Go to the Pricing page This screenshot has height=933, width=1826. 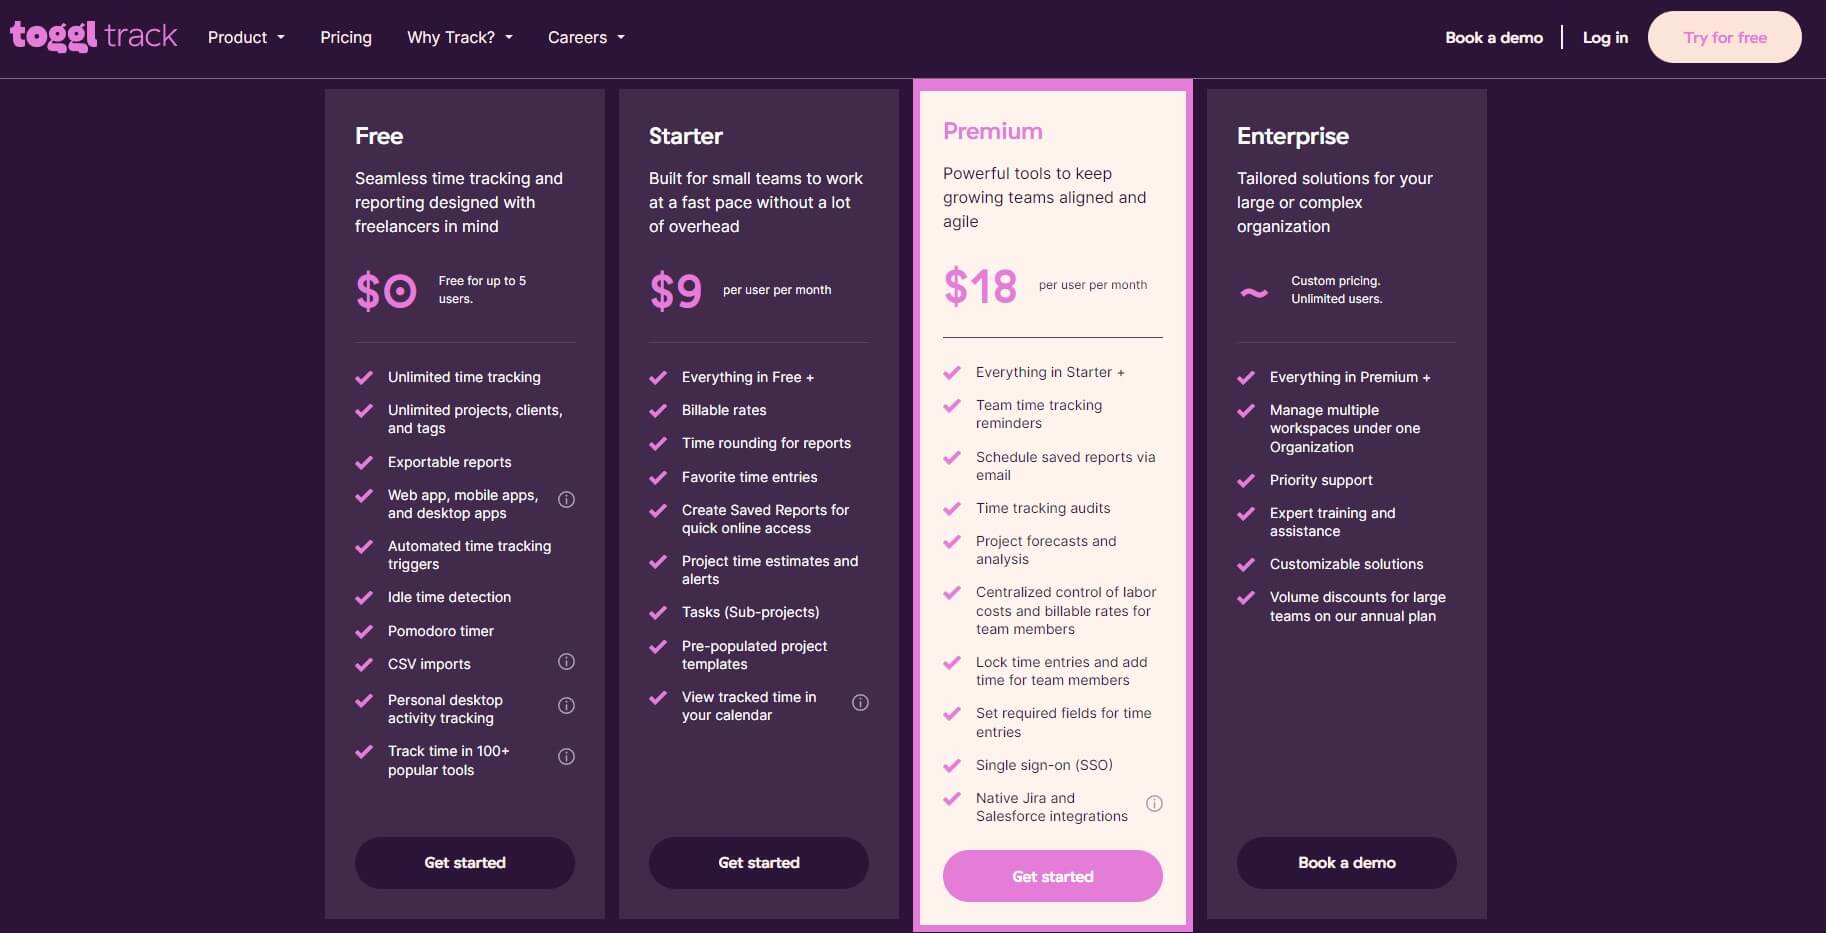346,38
